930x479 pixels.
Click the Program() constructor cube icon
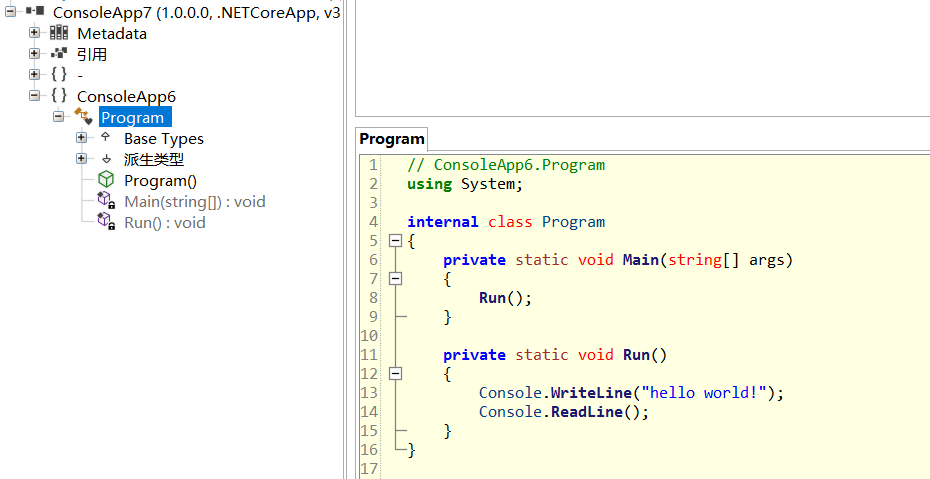coord(106,180)
